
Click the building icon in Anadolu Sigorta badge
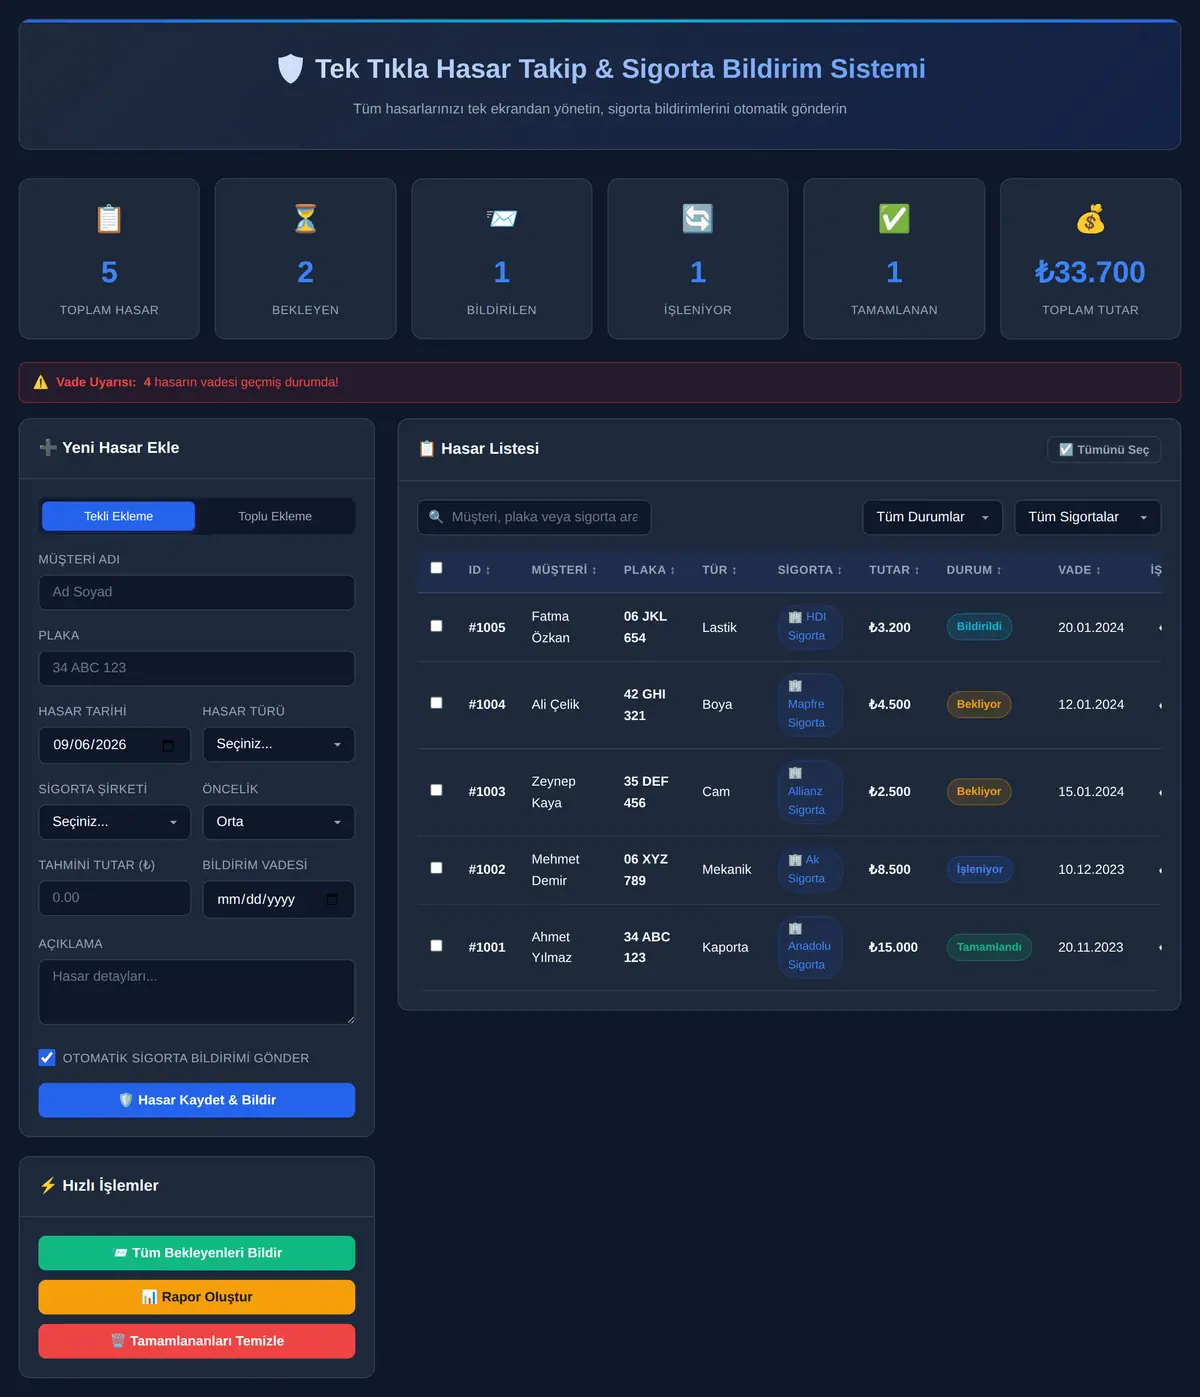click(x=795, y=928)
